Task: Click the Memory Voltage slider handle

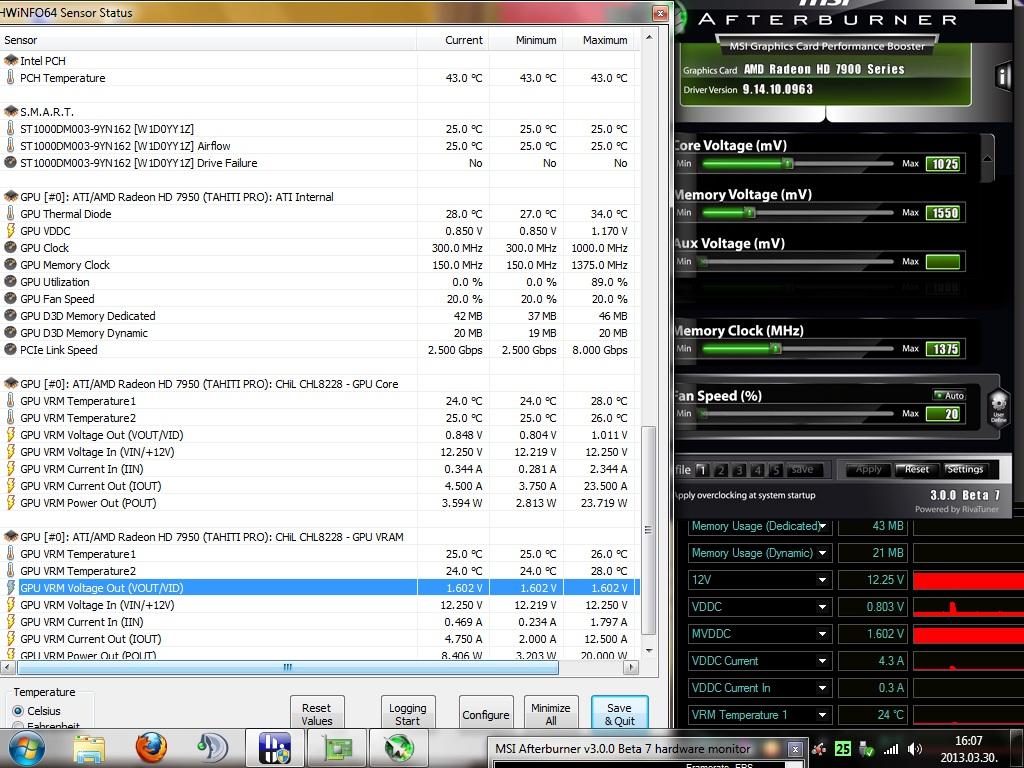Action: tap(750, 212)
